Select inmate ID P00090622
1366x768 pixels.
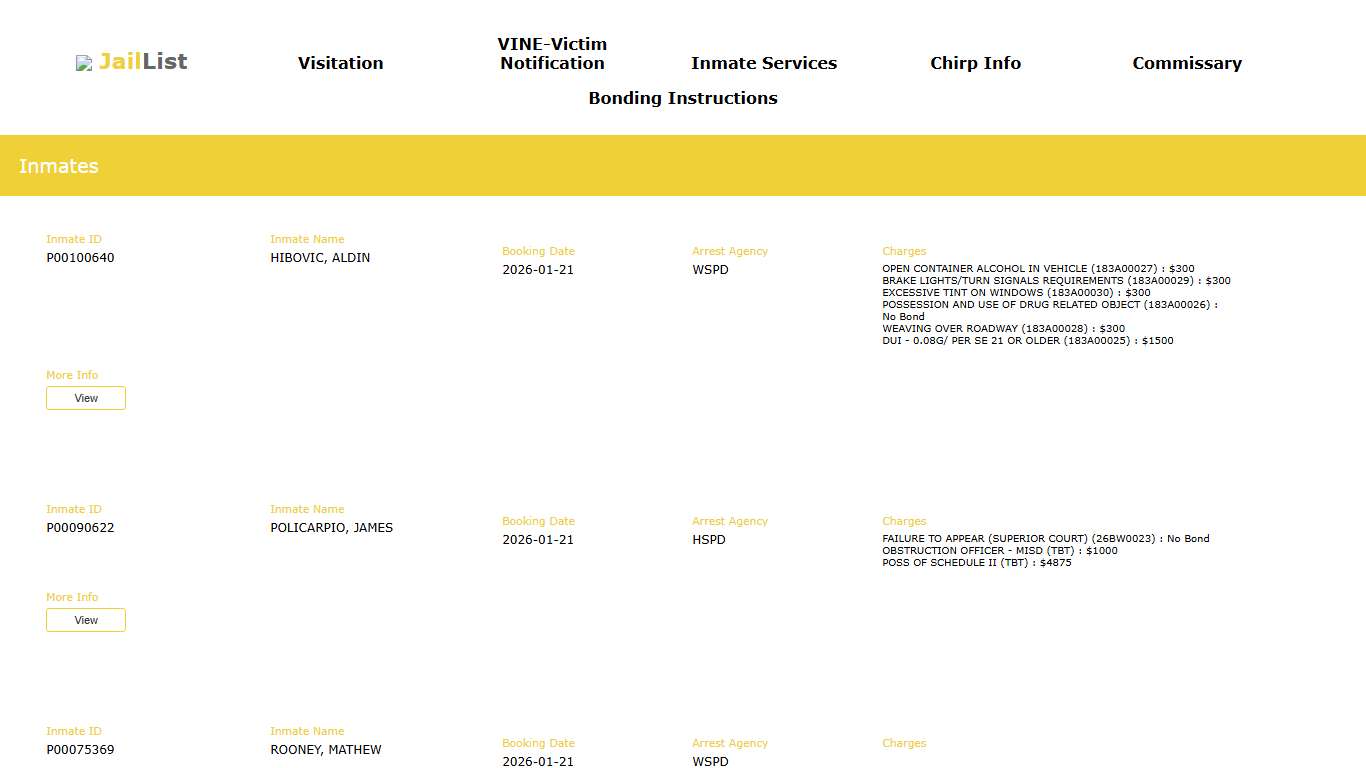80,528
